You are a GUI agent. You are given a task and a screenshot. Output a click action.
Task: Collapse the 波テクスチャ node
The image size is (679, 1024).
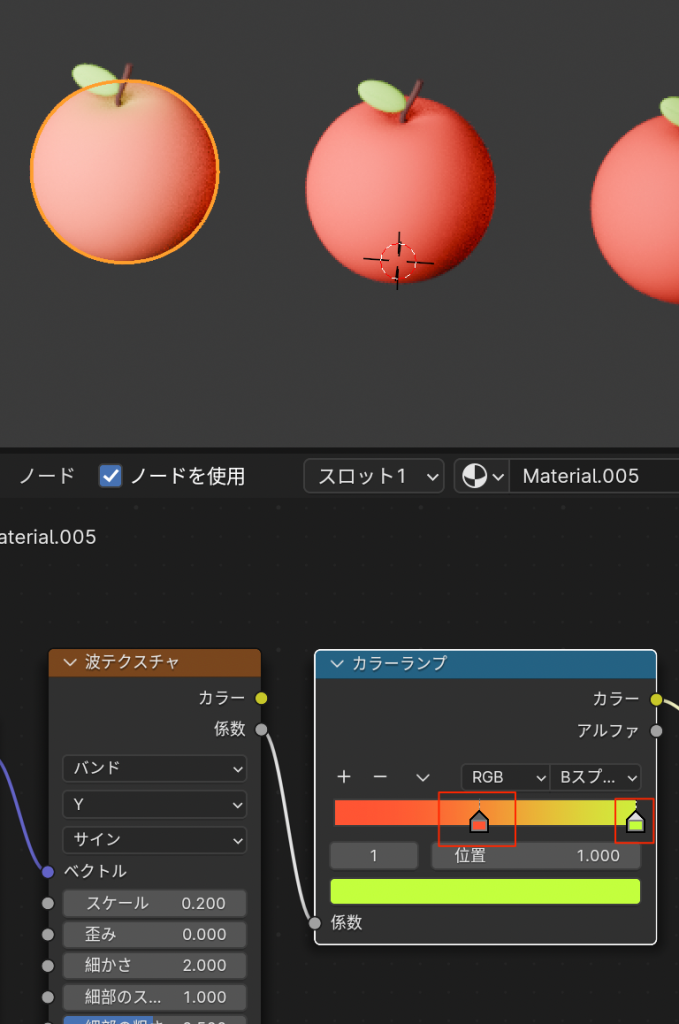click(x=70, y=662)
